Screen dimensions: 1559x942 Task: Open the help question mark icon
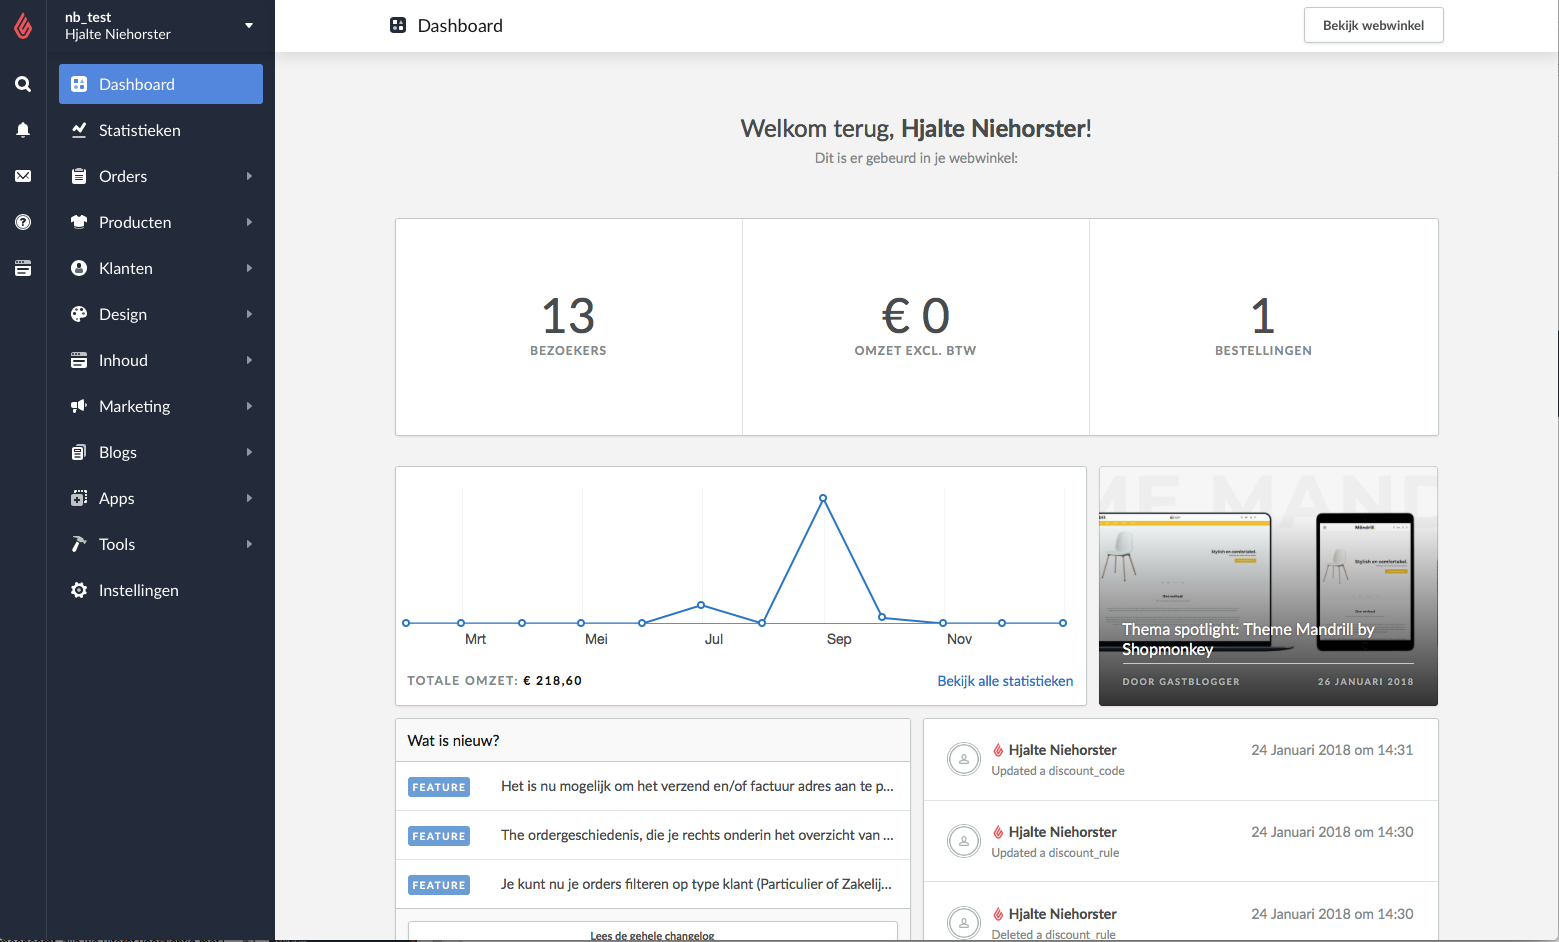[x=23, y=222]
